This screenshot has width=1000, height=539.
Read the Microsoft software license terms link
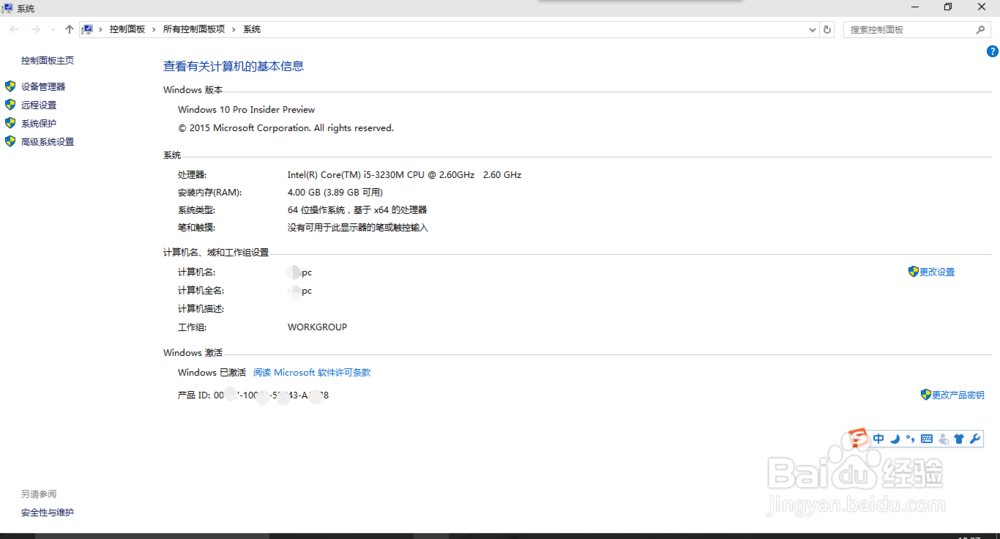pos(312,373)
